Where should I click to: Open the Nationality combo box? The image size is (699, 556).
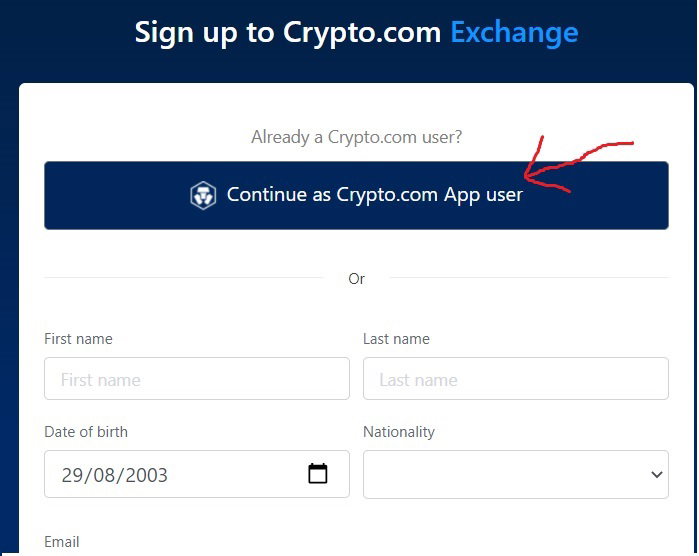516,474
